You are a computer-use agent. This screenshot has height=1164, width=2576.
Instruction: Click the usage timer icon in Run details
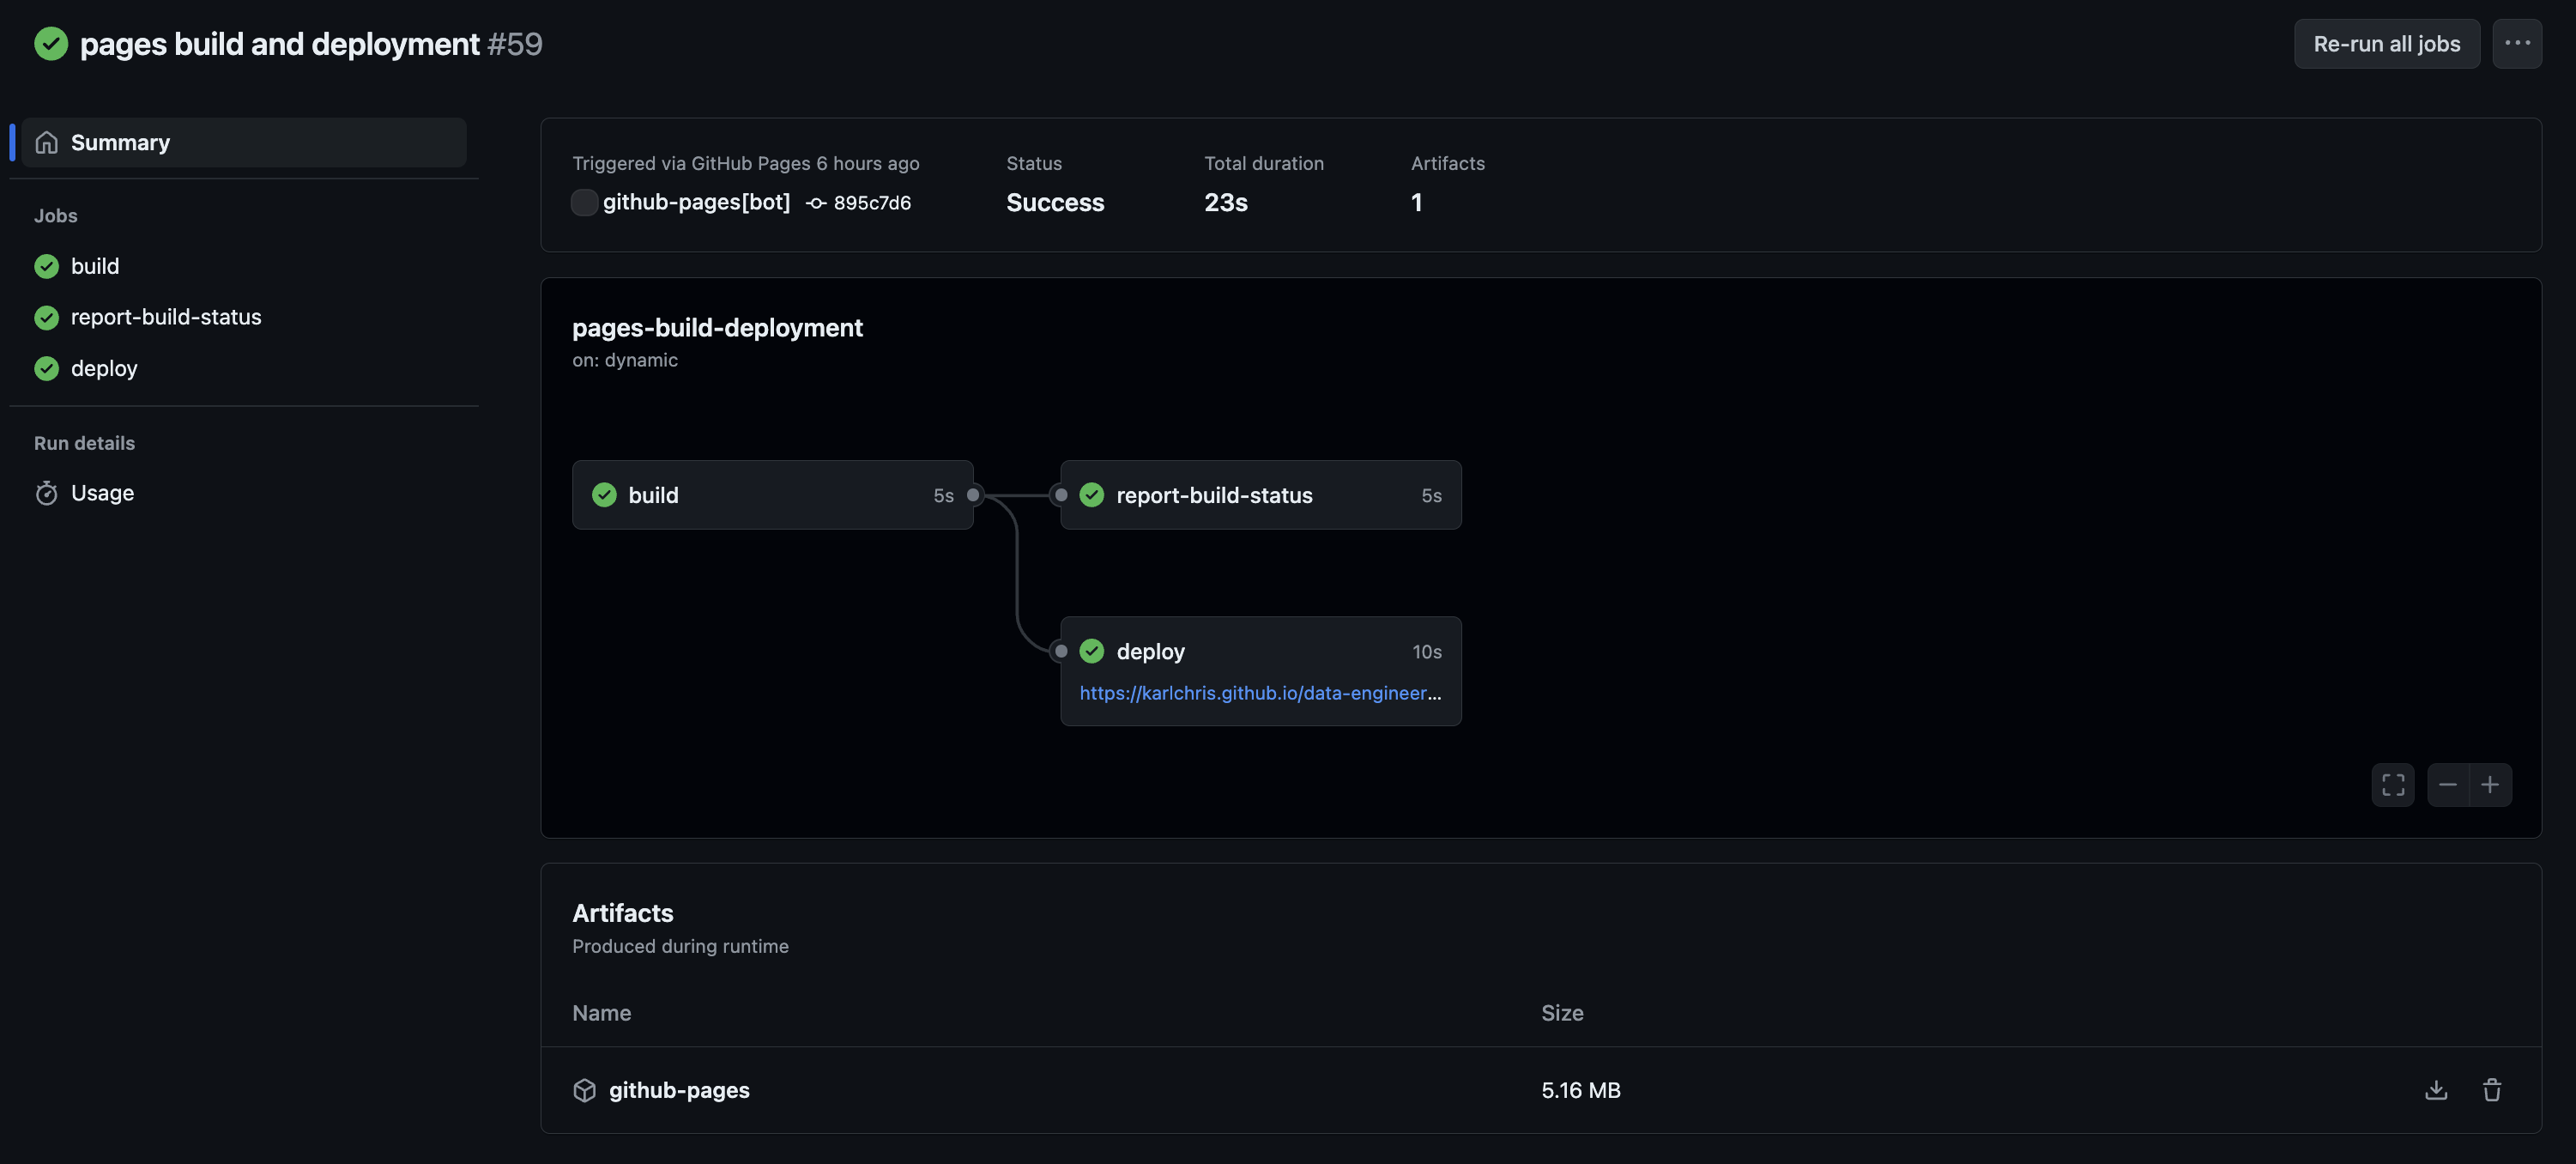(x=46, y=492)
